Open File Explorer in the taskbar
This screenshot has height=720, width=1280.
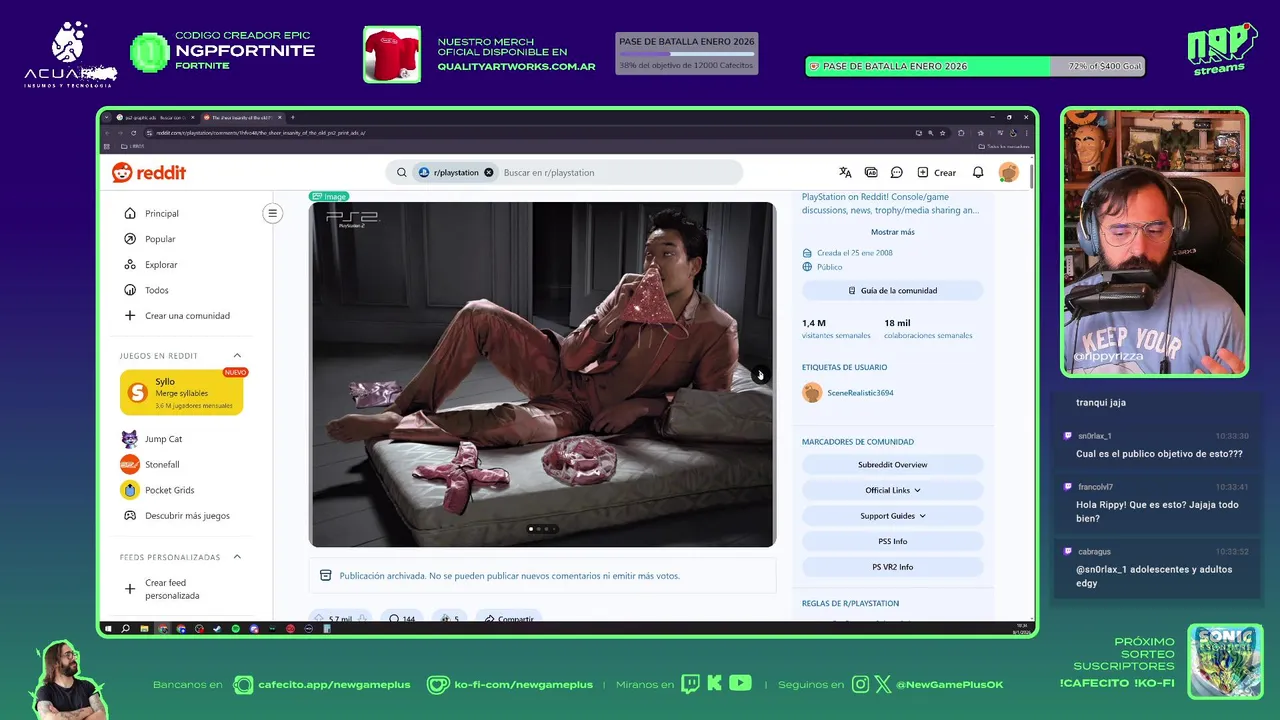[x=144, y=629]
